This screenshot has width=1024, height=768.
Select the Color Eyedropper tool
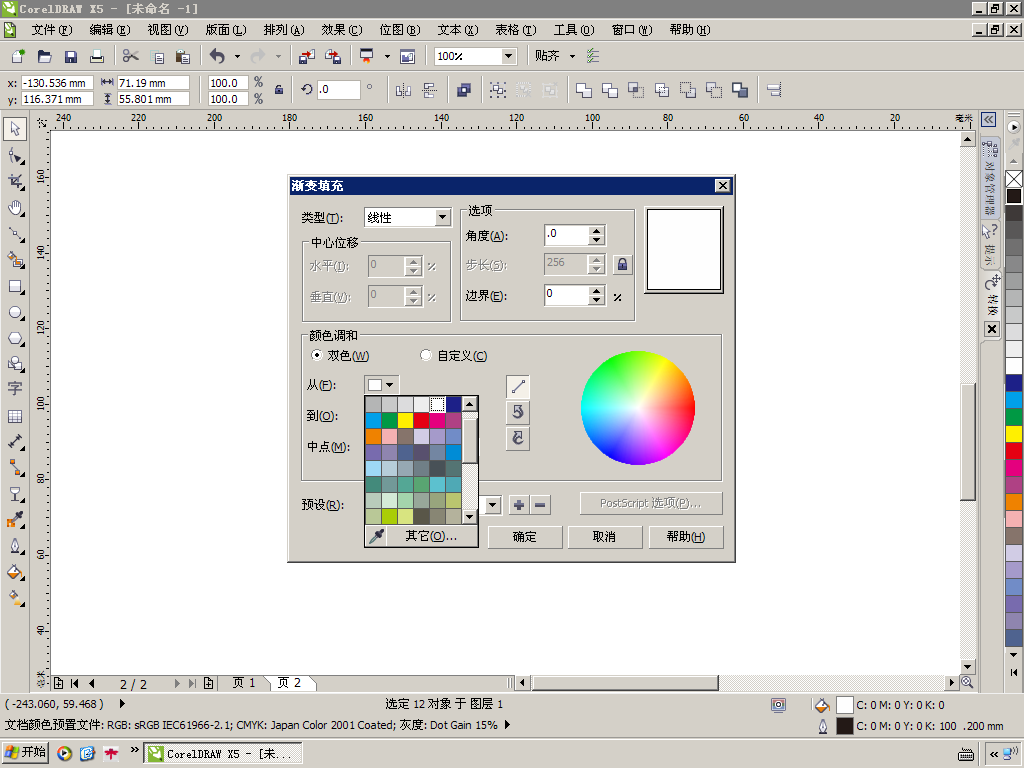(15, 520)
